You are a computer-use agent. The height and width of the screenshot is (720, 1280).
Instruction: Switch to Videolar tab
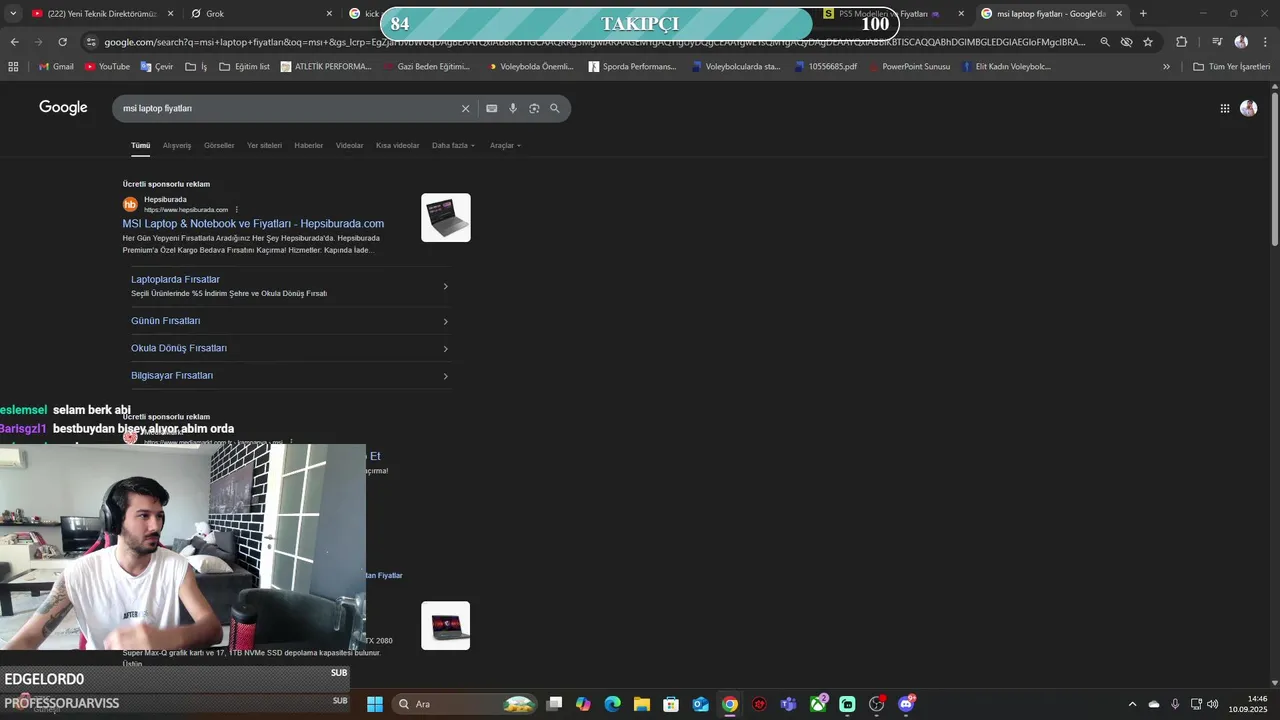(349, 145)
